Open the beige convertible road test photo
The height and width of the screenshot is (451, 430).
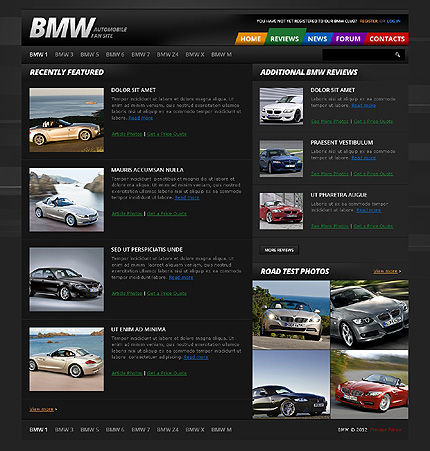291,314
